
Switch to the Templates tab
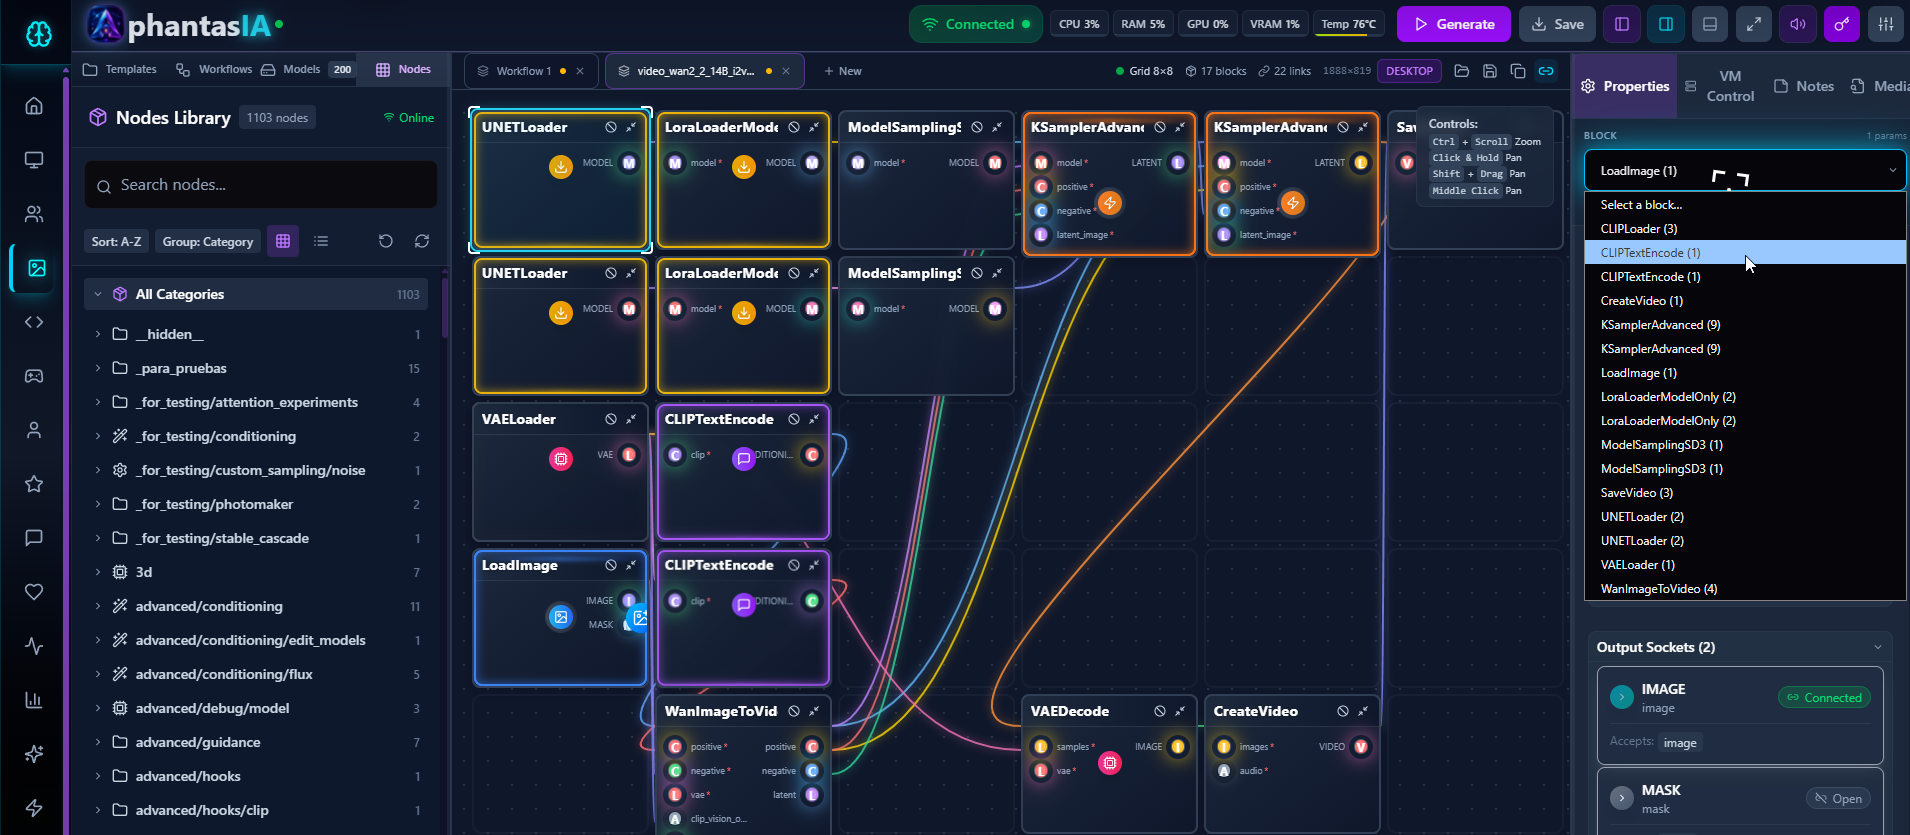coord(120,69)
